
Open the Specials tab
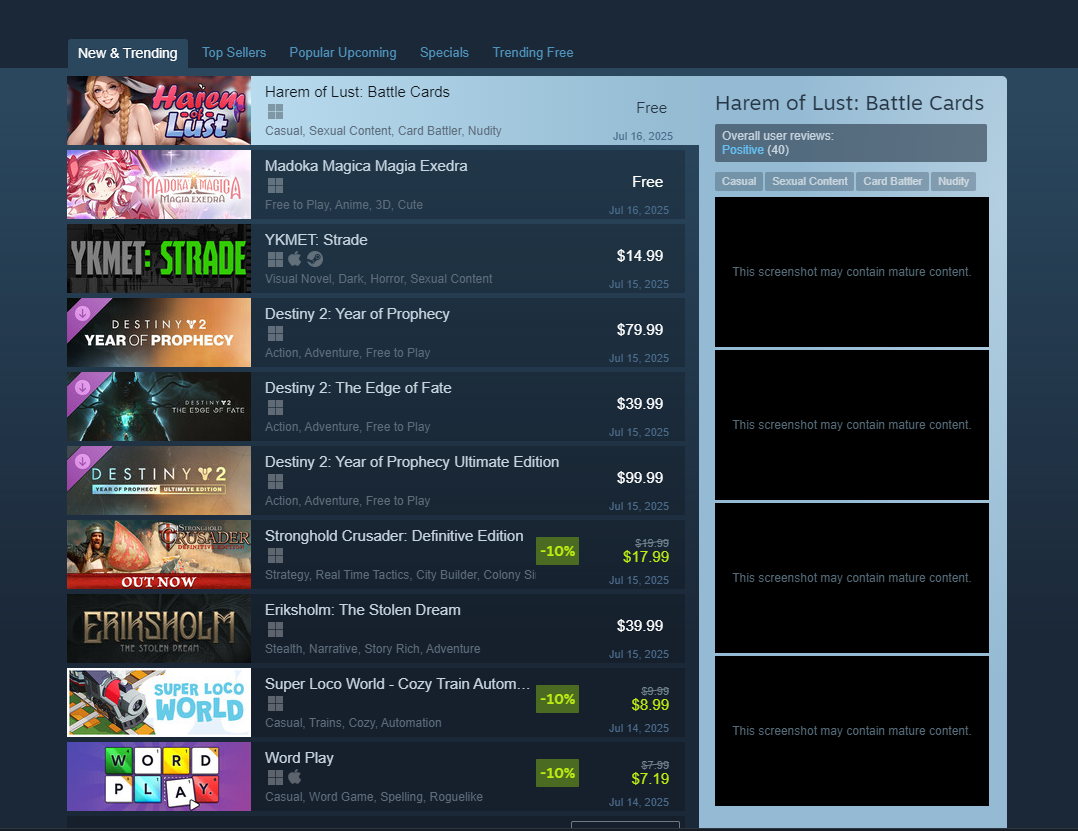(444, 52)
